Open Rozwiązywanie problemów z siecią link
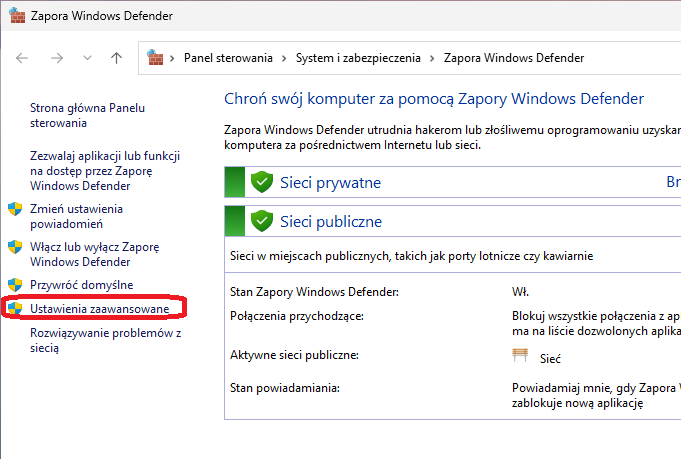Screen dimensions: 681x459 [104, 340]
